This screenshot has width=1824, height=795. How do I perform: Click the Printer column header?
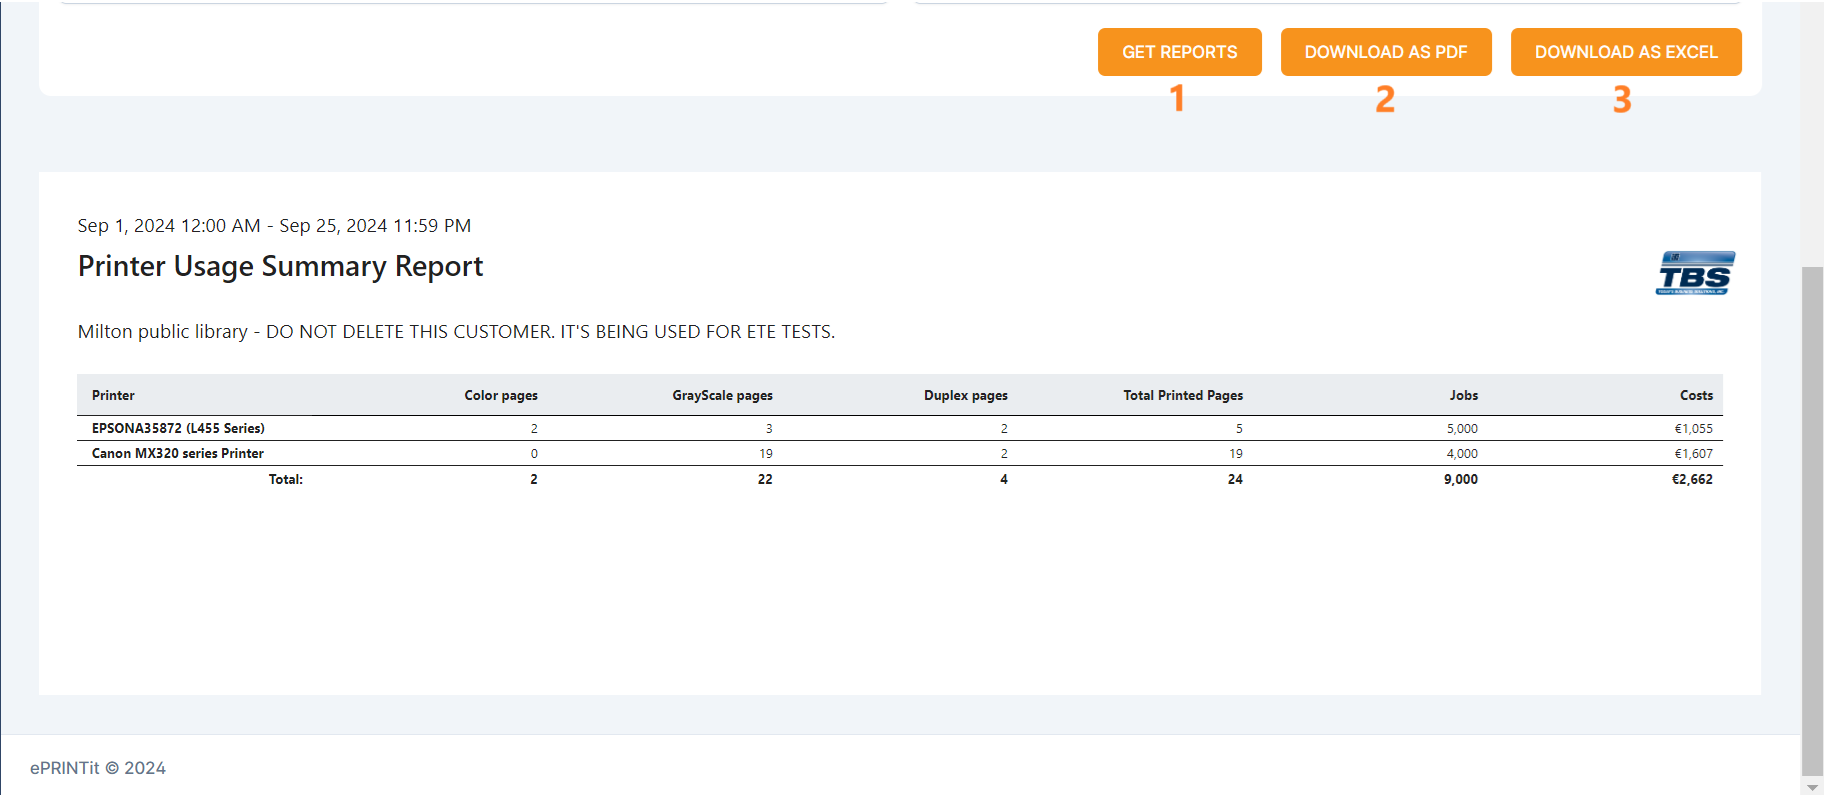113,396
